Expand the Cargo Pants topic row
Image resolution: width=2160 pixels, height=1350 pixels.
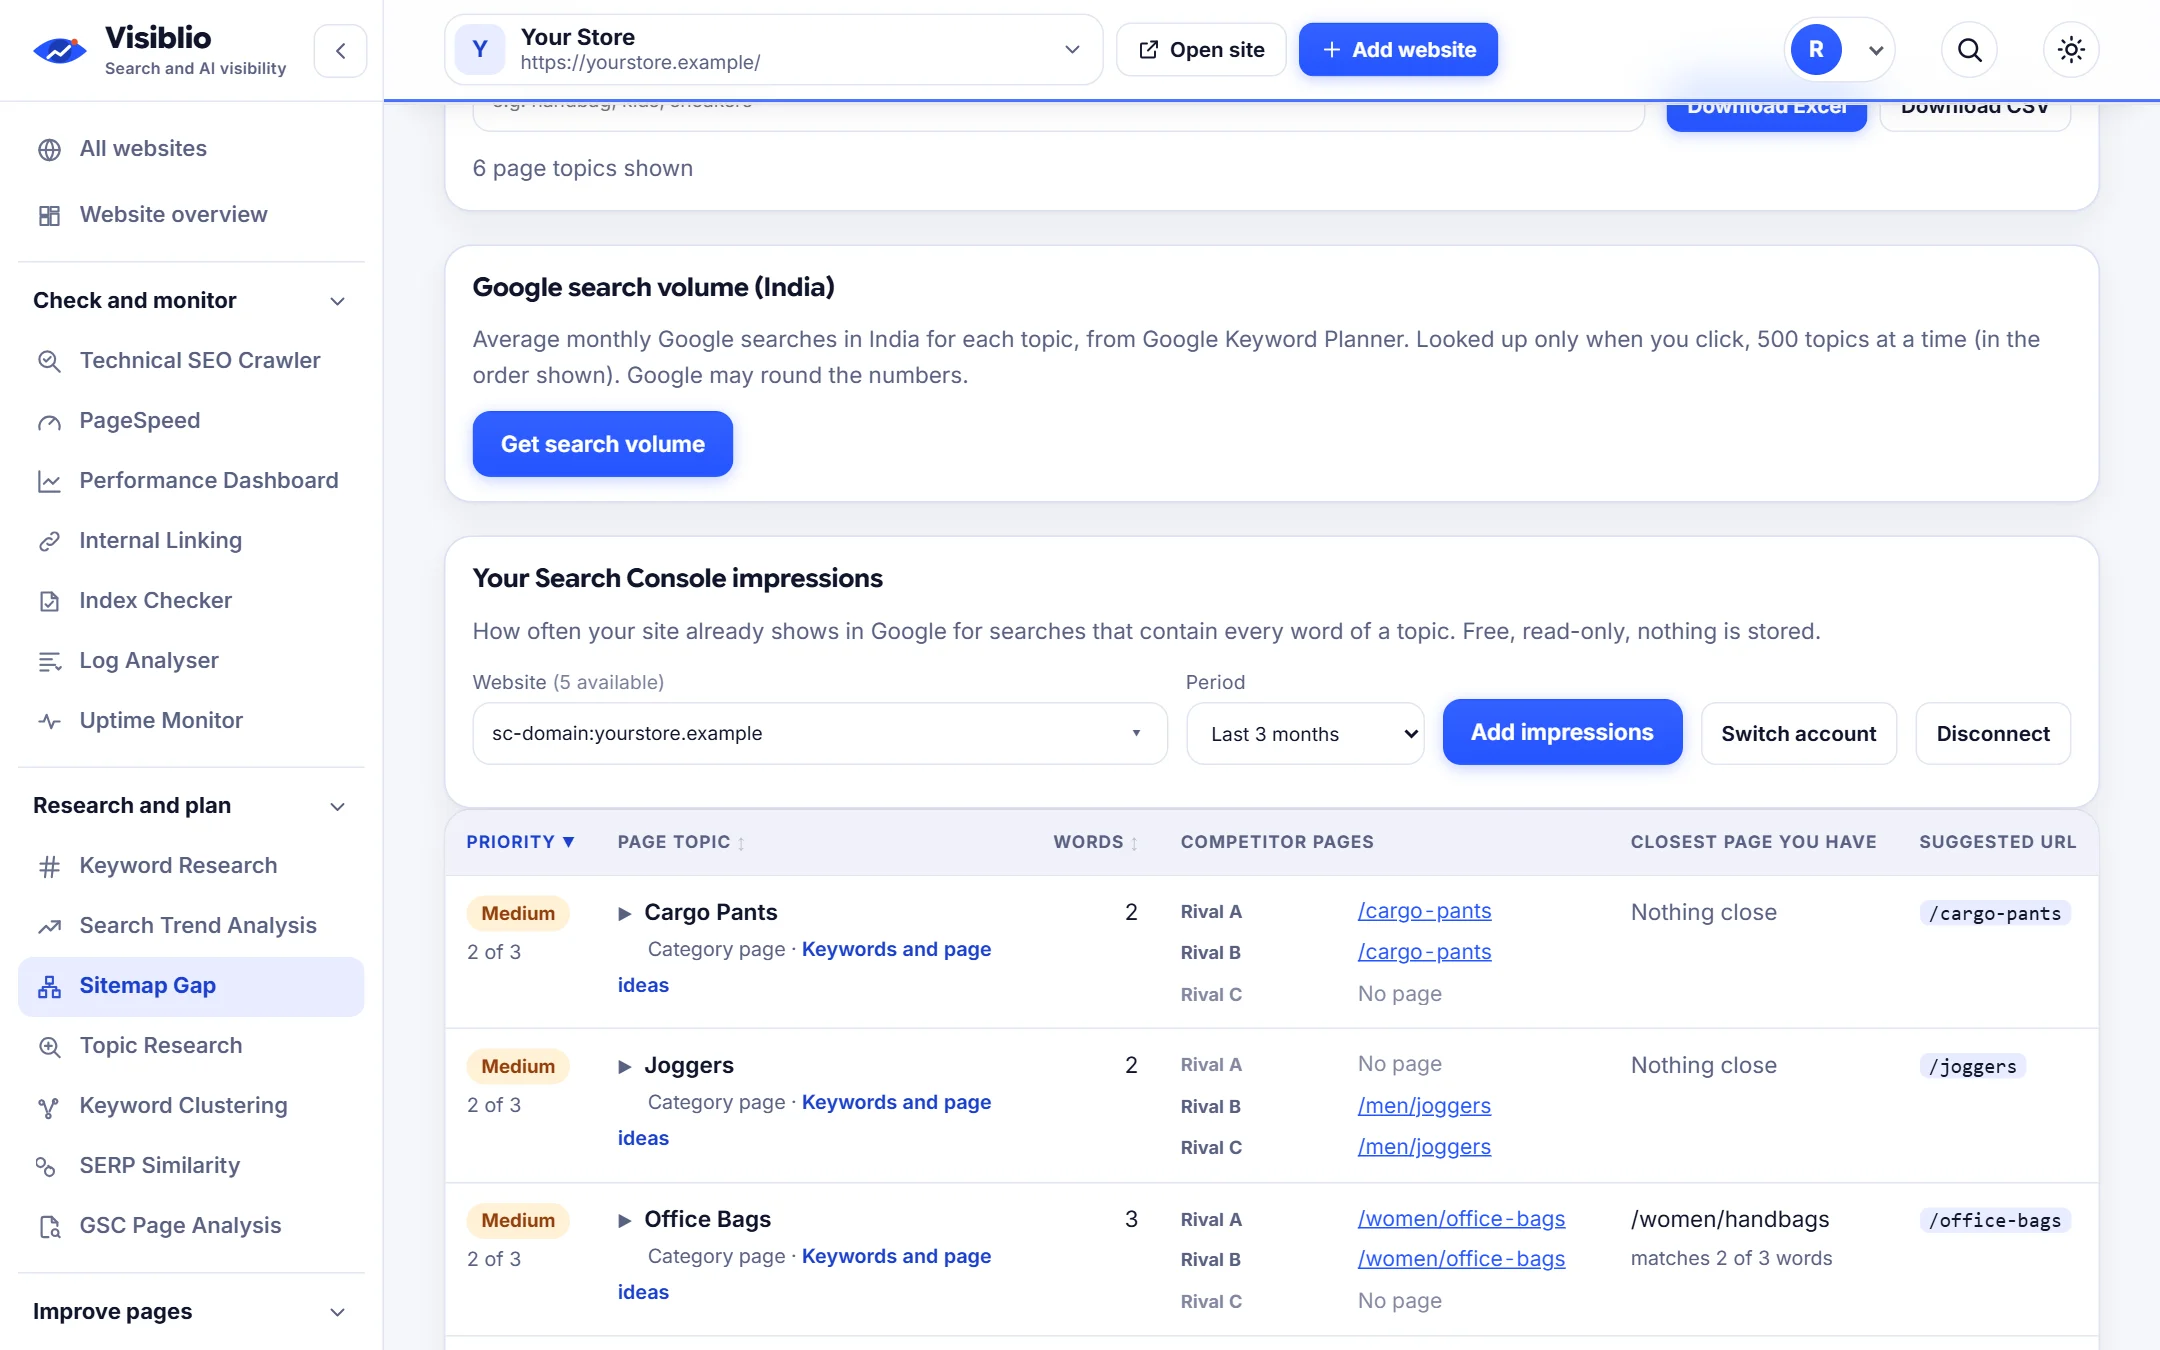pyautogui.click(x=624, y=913)
